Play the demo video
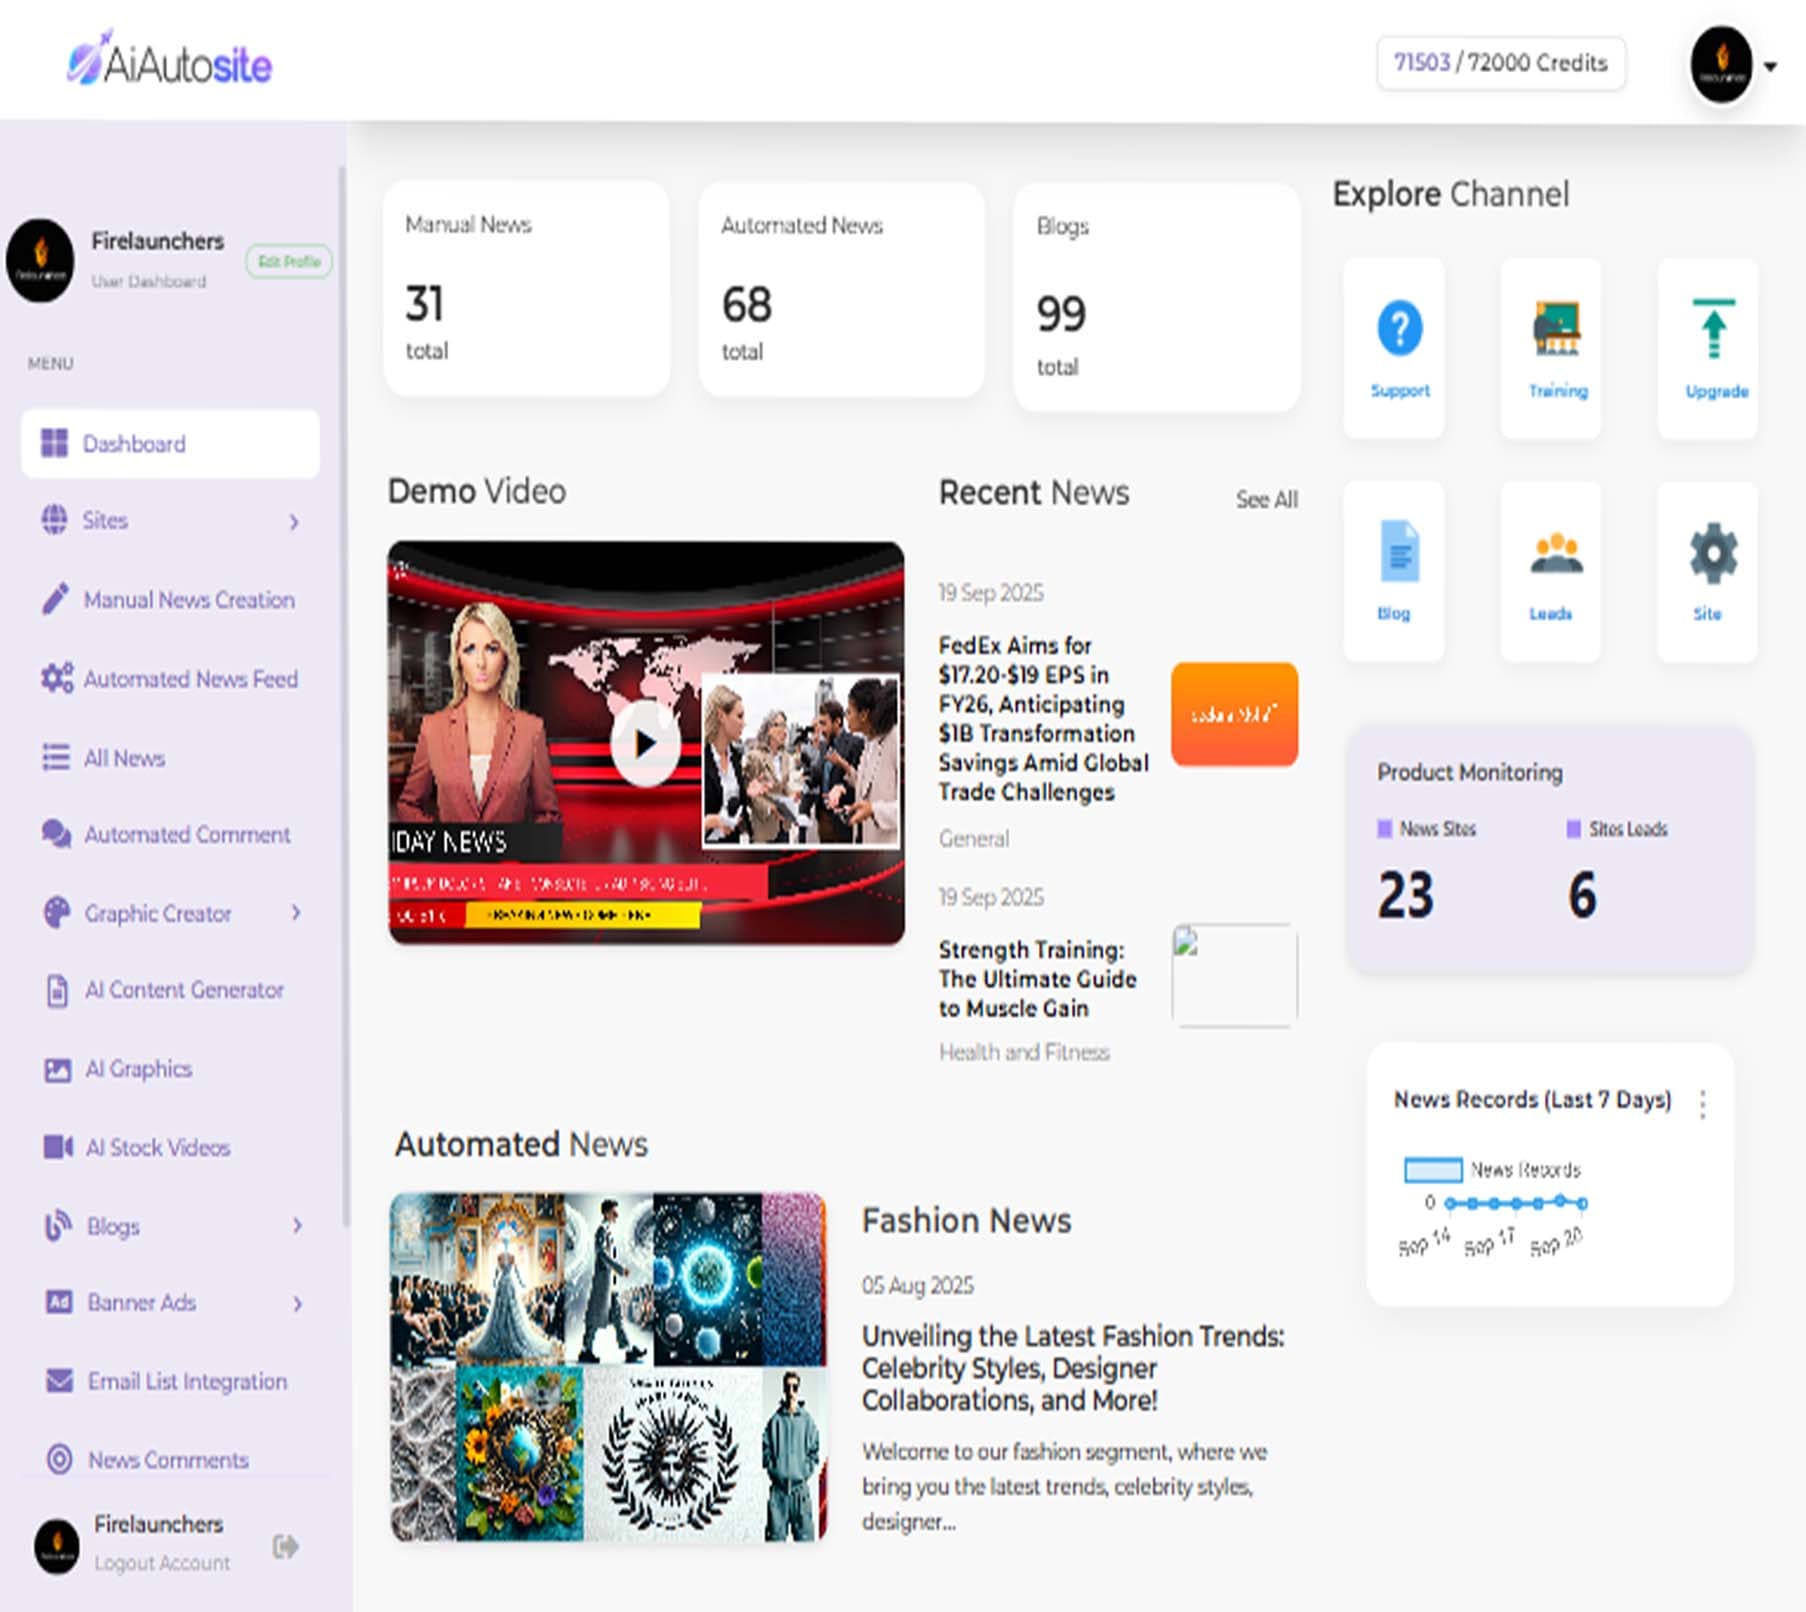Viewport: 1806px width, 1612px height. [645, 743]
